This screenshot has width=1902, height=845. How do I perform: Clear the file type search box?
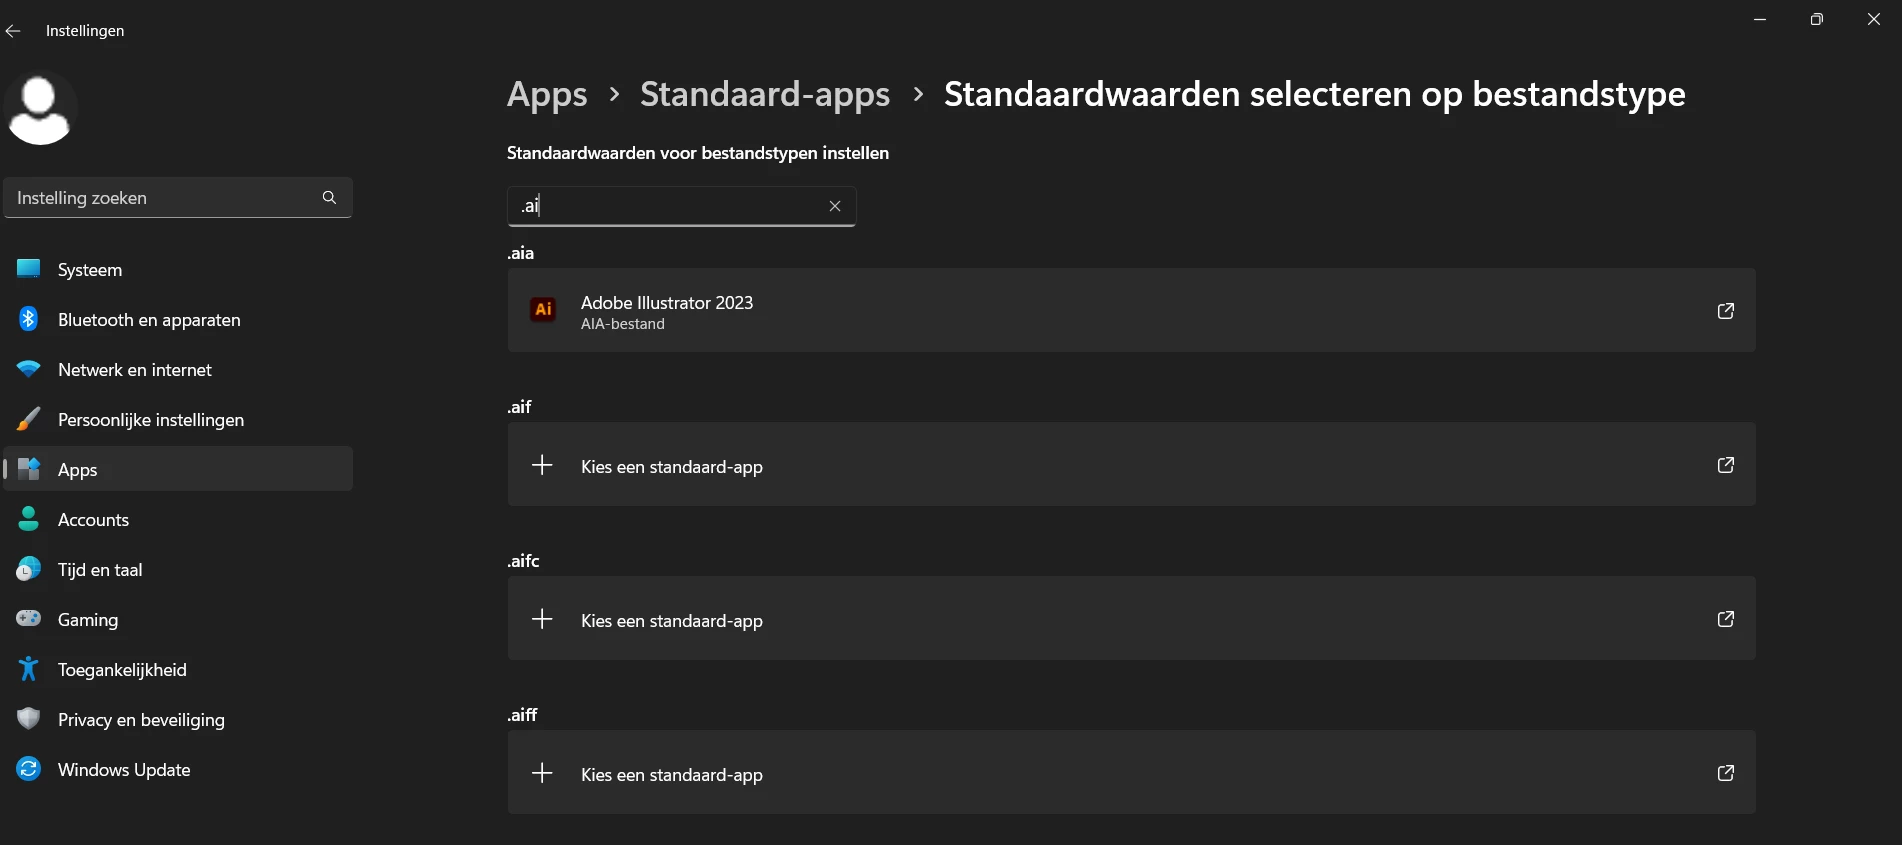(x=835, y=206)
